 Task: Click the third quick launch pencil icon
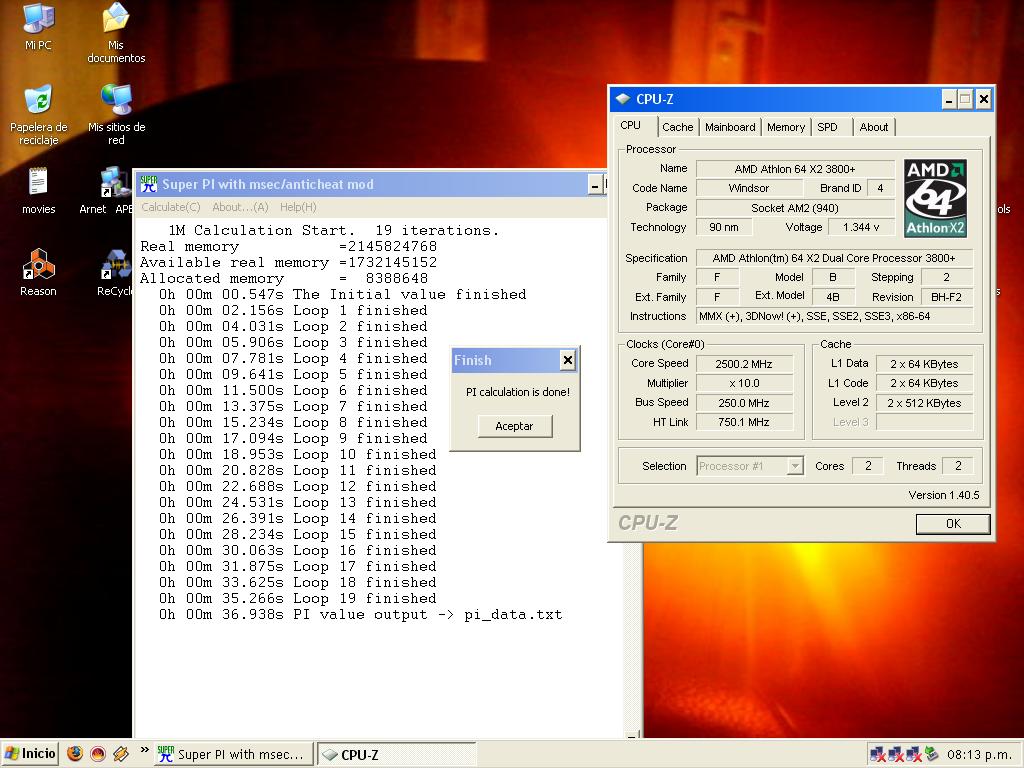pos(121,754)
